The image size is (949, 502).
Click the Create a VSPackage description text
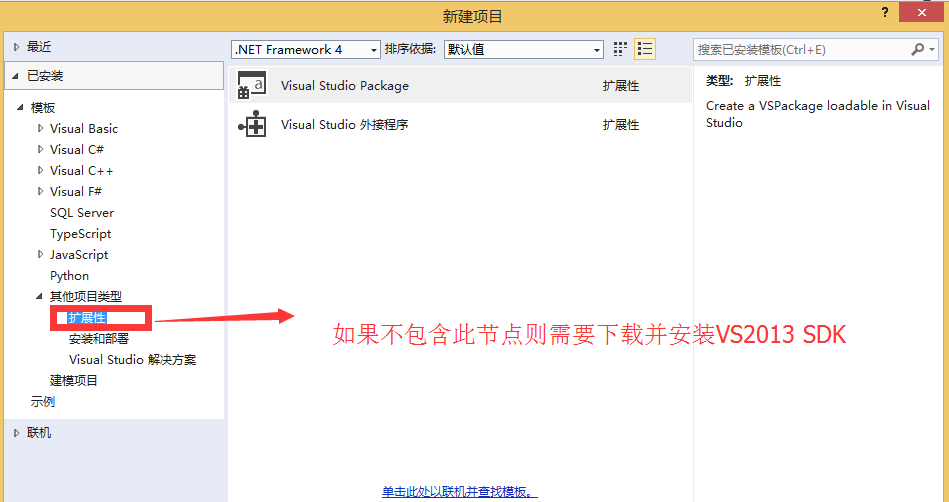(818, 114)
